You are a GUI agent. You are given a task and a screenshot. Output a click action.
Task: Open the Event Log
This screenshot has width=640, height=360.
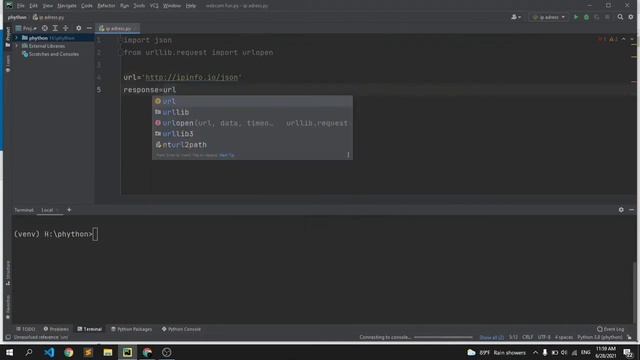[611, 329]
